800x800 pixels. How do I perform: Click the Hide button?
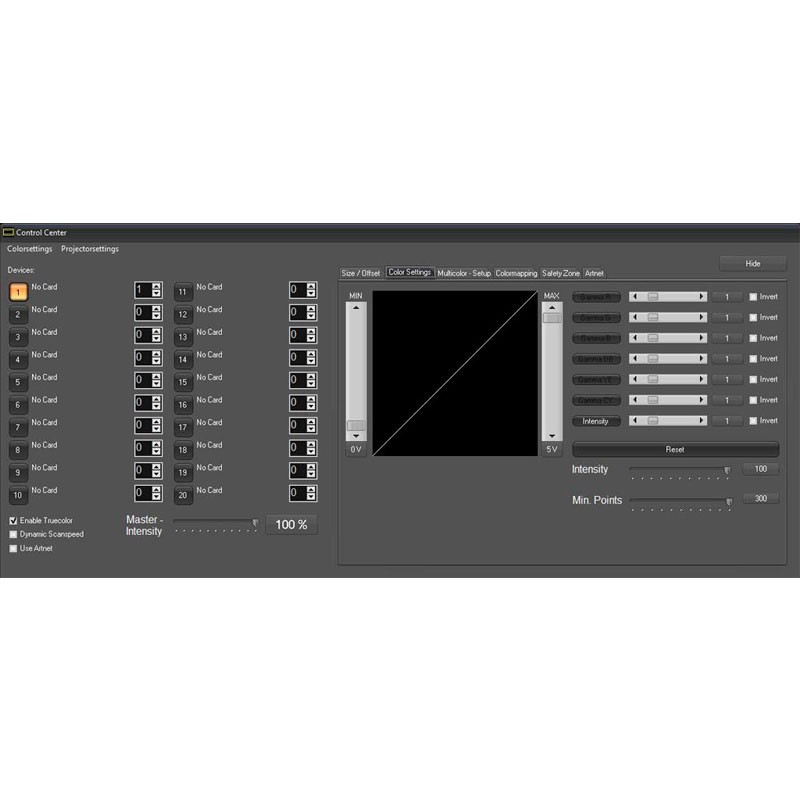coord(753,264)
